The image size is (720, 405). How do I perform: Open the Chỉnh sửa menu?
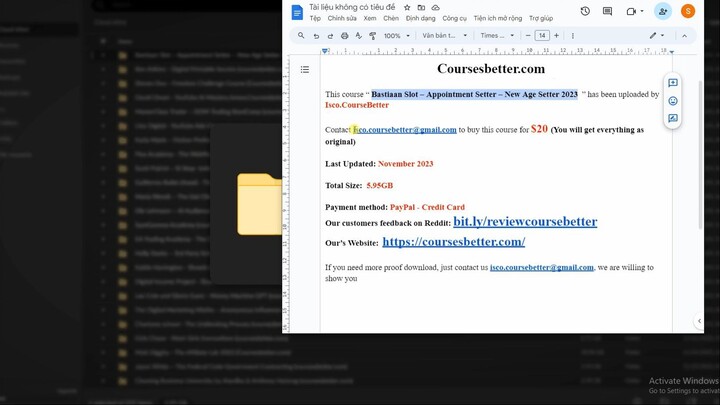coord(342,18)
